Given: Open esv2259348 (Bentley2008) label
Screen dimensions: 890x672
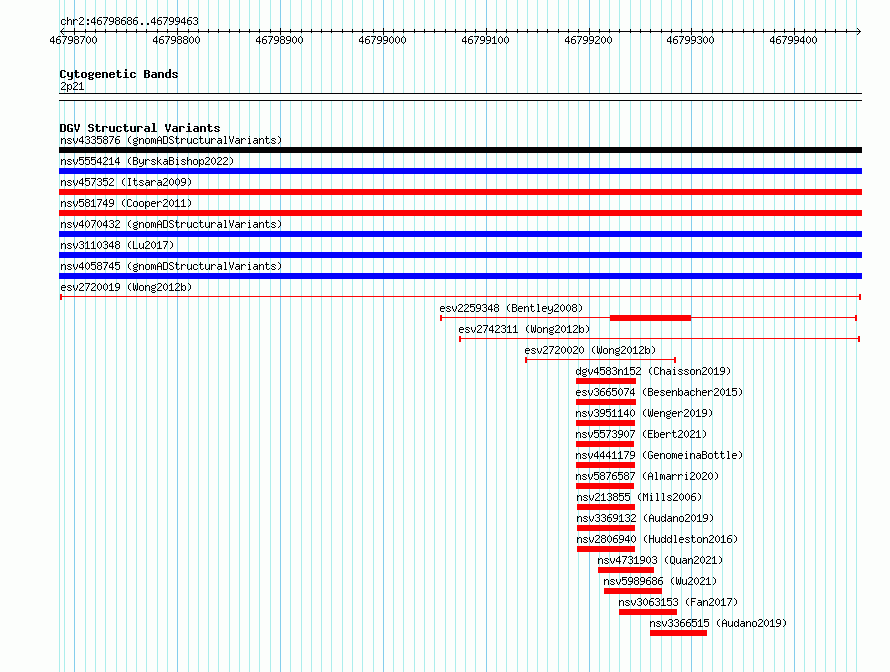Looking at the screenshot, I should click(511, 308).
